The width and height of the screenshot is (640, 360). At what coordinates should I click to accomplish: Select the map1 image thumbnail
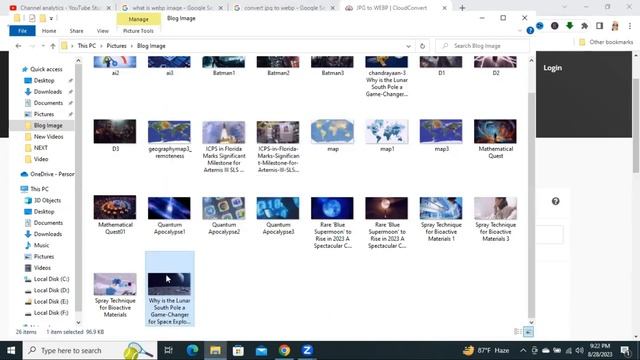pyautogui.click(x=387, y=131)
